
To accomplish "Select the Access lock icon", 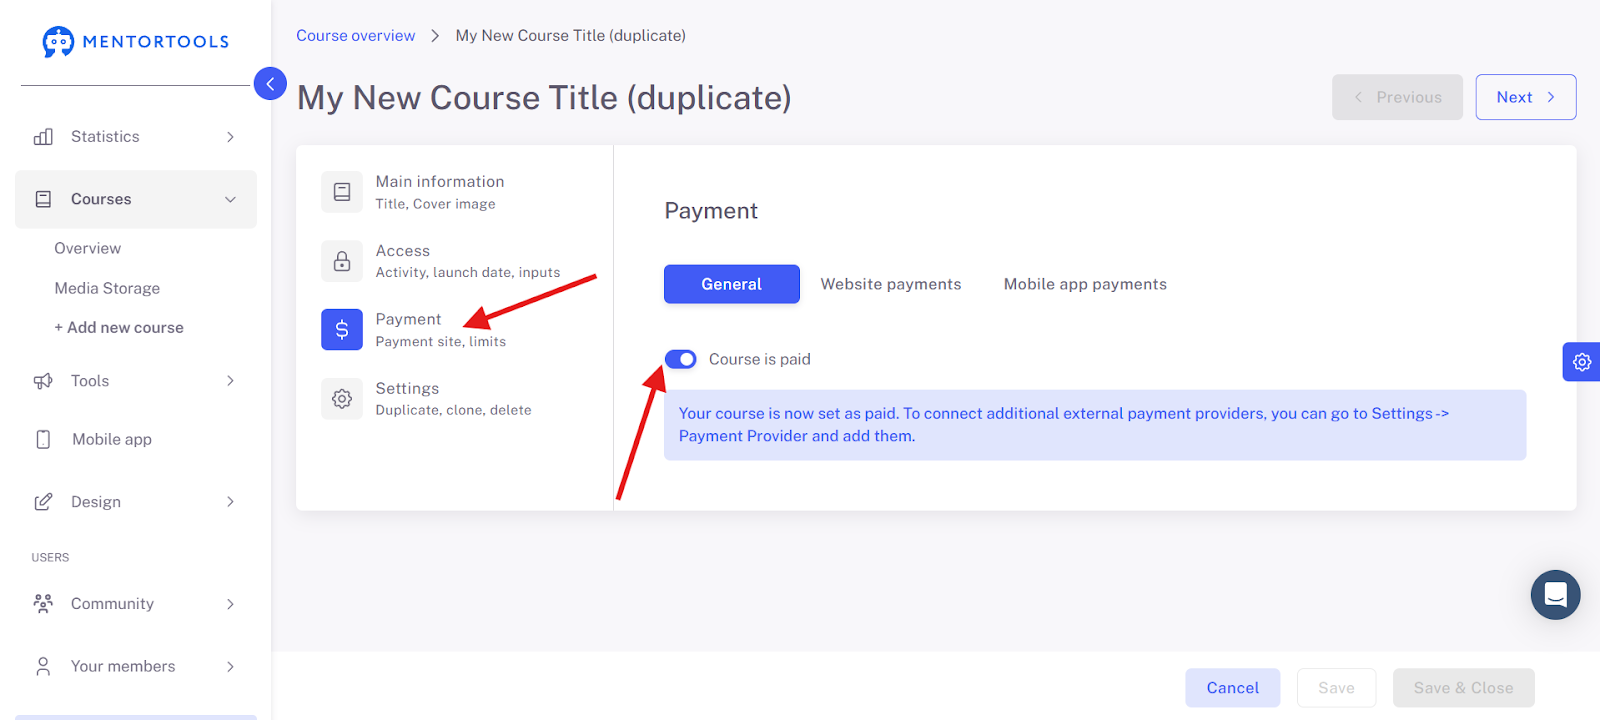I will [x=342, y=261].
